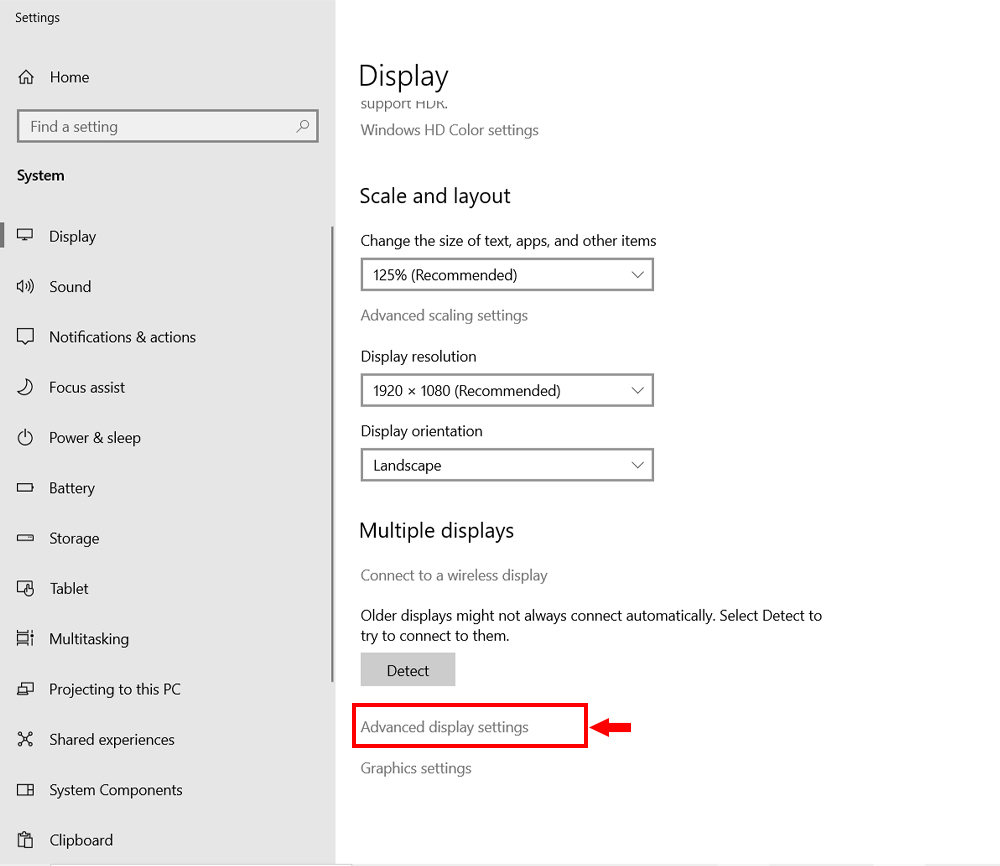Select Storage in the sidebar
Viewport: 1000px width, 866px height.
[74, 539]
